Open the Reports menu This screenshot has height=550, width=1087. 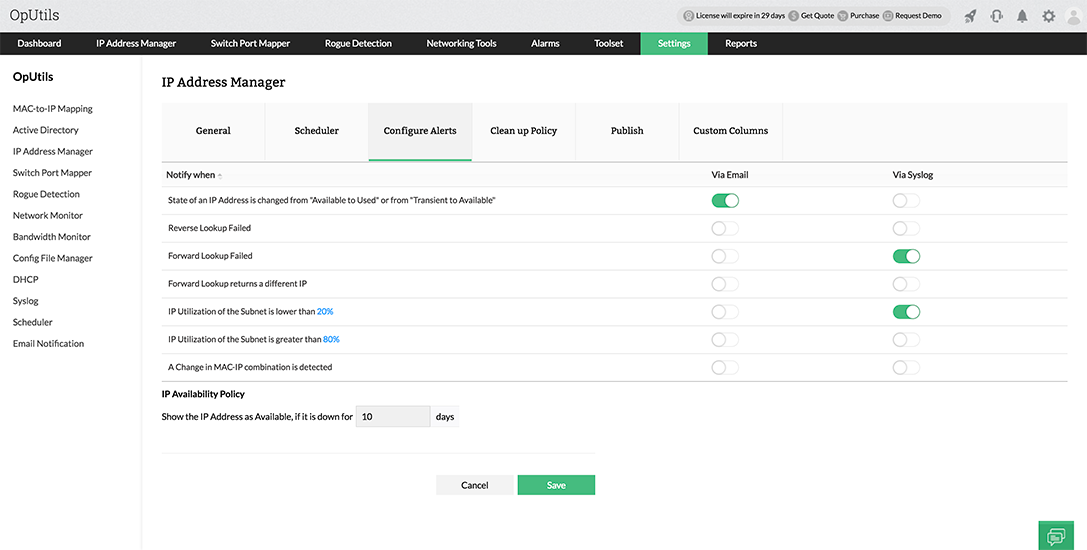pos(741,43)
